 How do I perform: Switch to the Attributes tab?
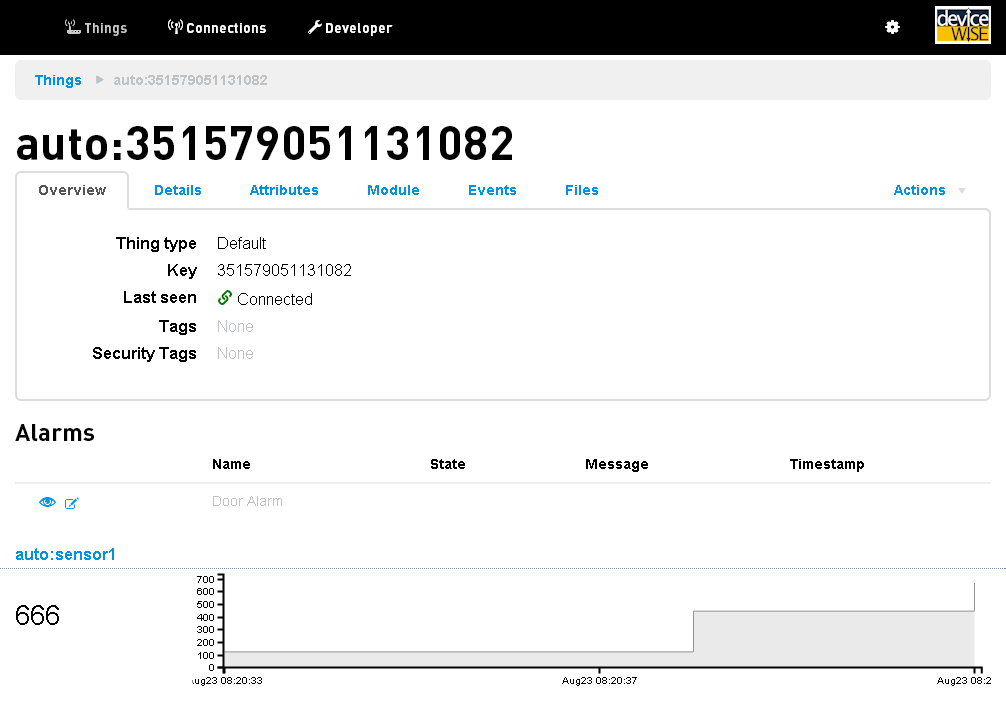tap(284, 190)
